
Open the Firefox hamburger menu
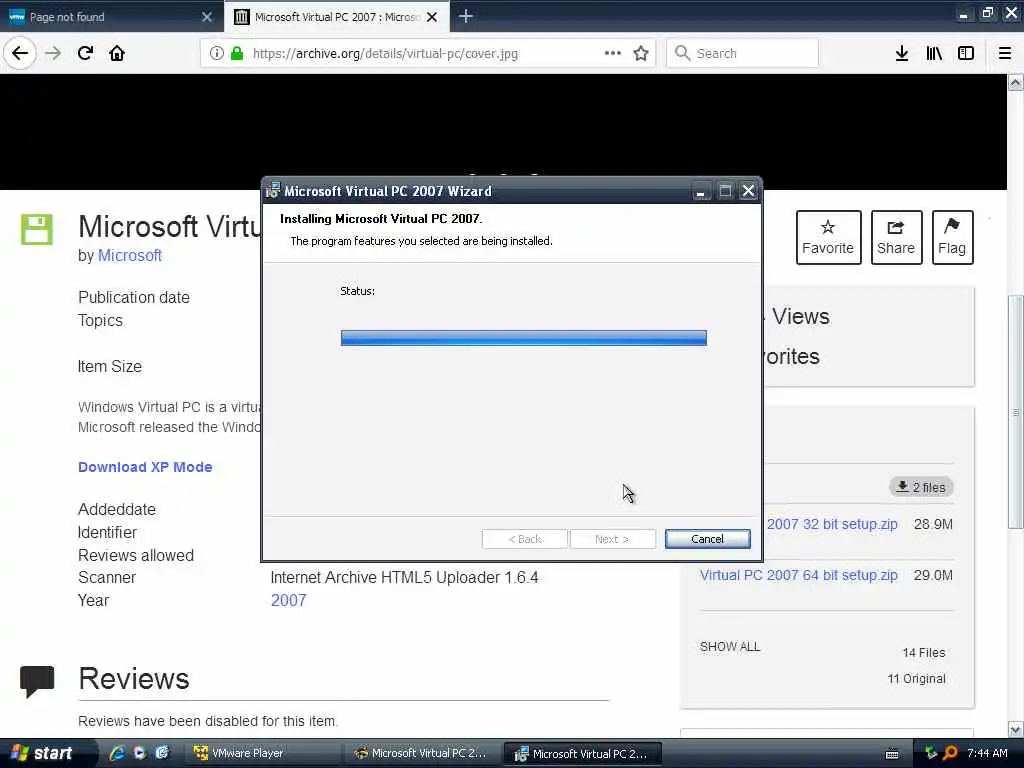point(1005,53)
